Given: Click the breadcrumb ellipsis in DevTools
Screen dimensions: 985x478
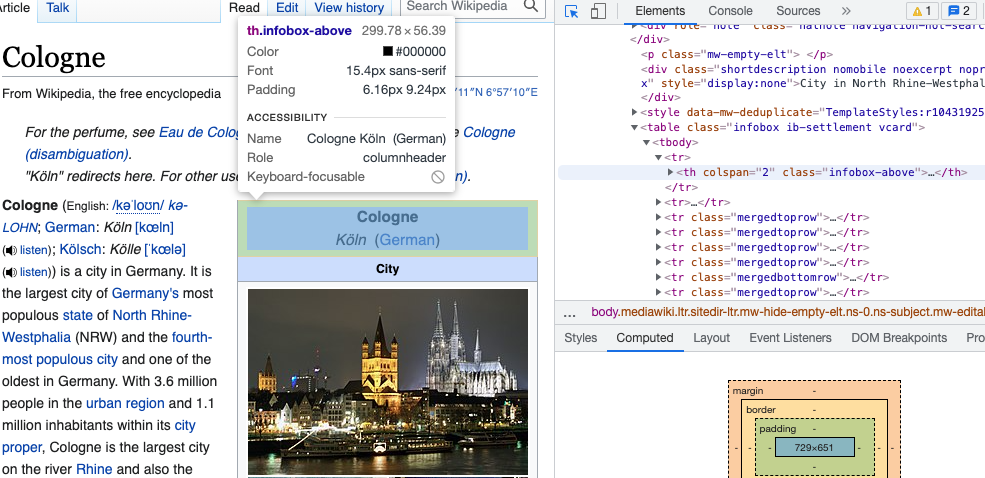Looking at the screenshot, I should click(570, 312).
